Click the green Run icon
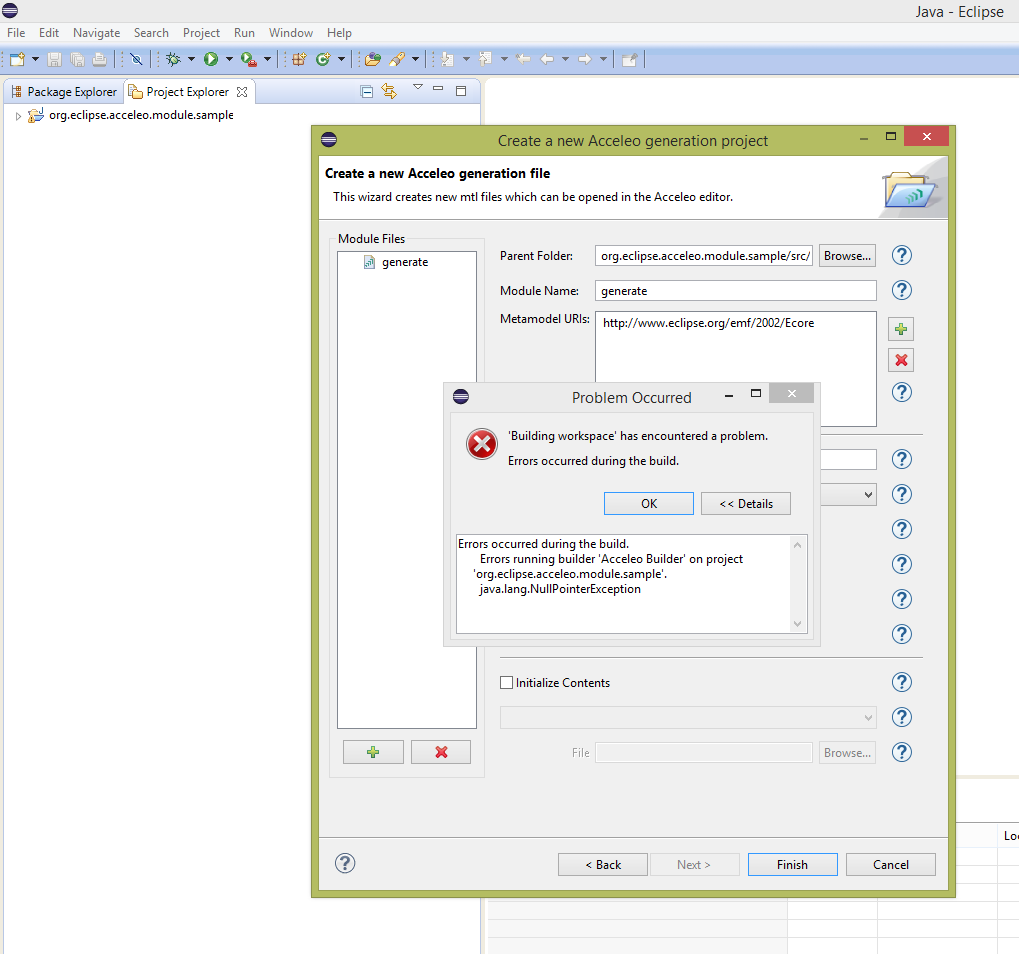 (211, 59)
